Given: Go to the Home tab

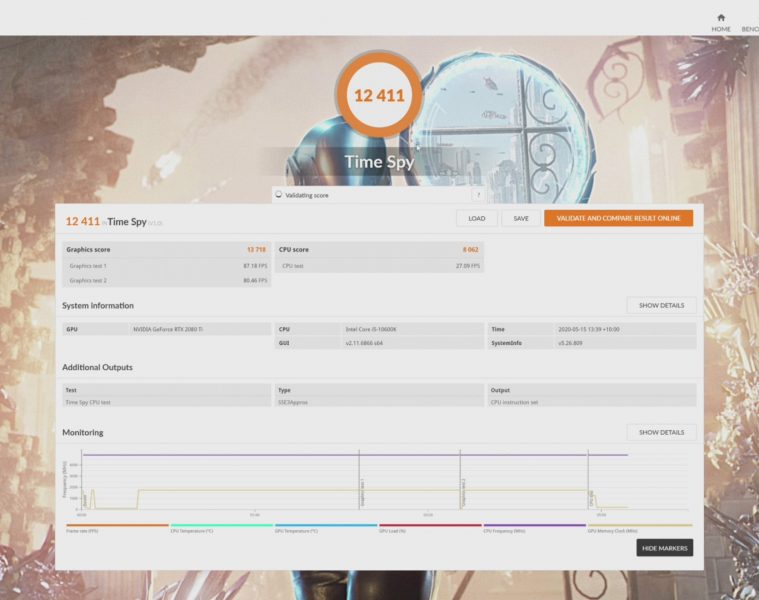Looking at the screenshot, I should point(721,23).
